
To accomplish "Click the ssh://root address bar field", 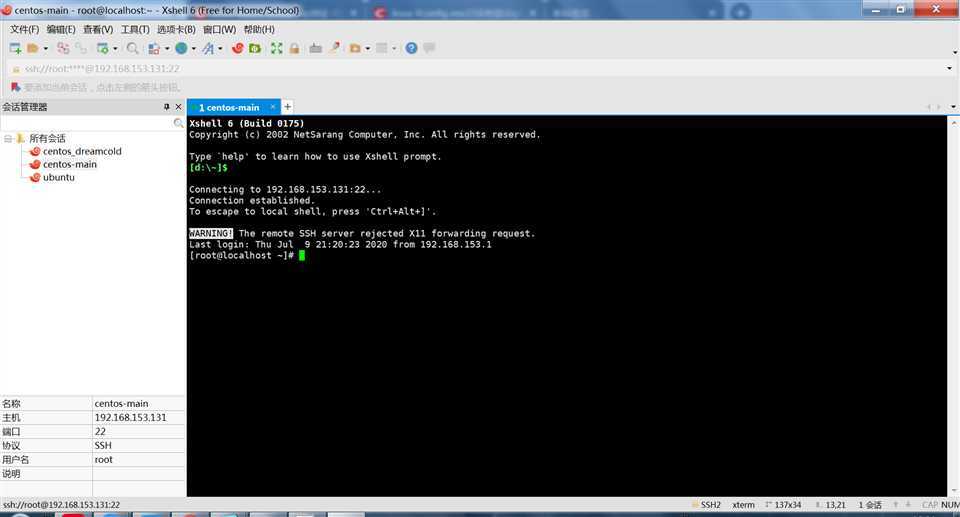I will [478, 69].
